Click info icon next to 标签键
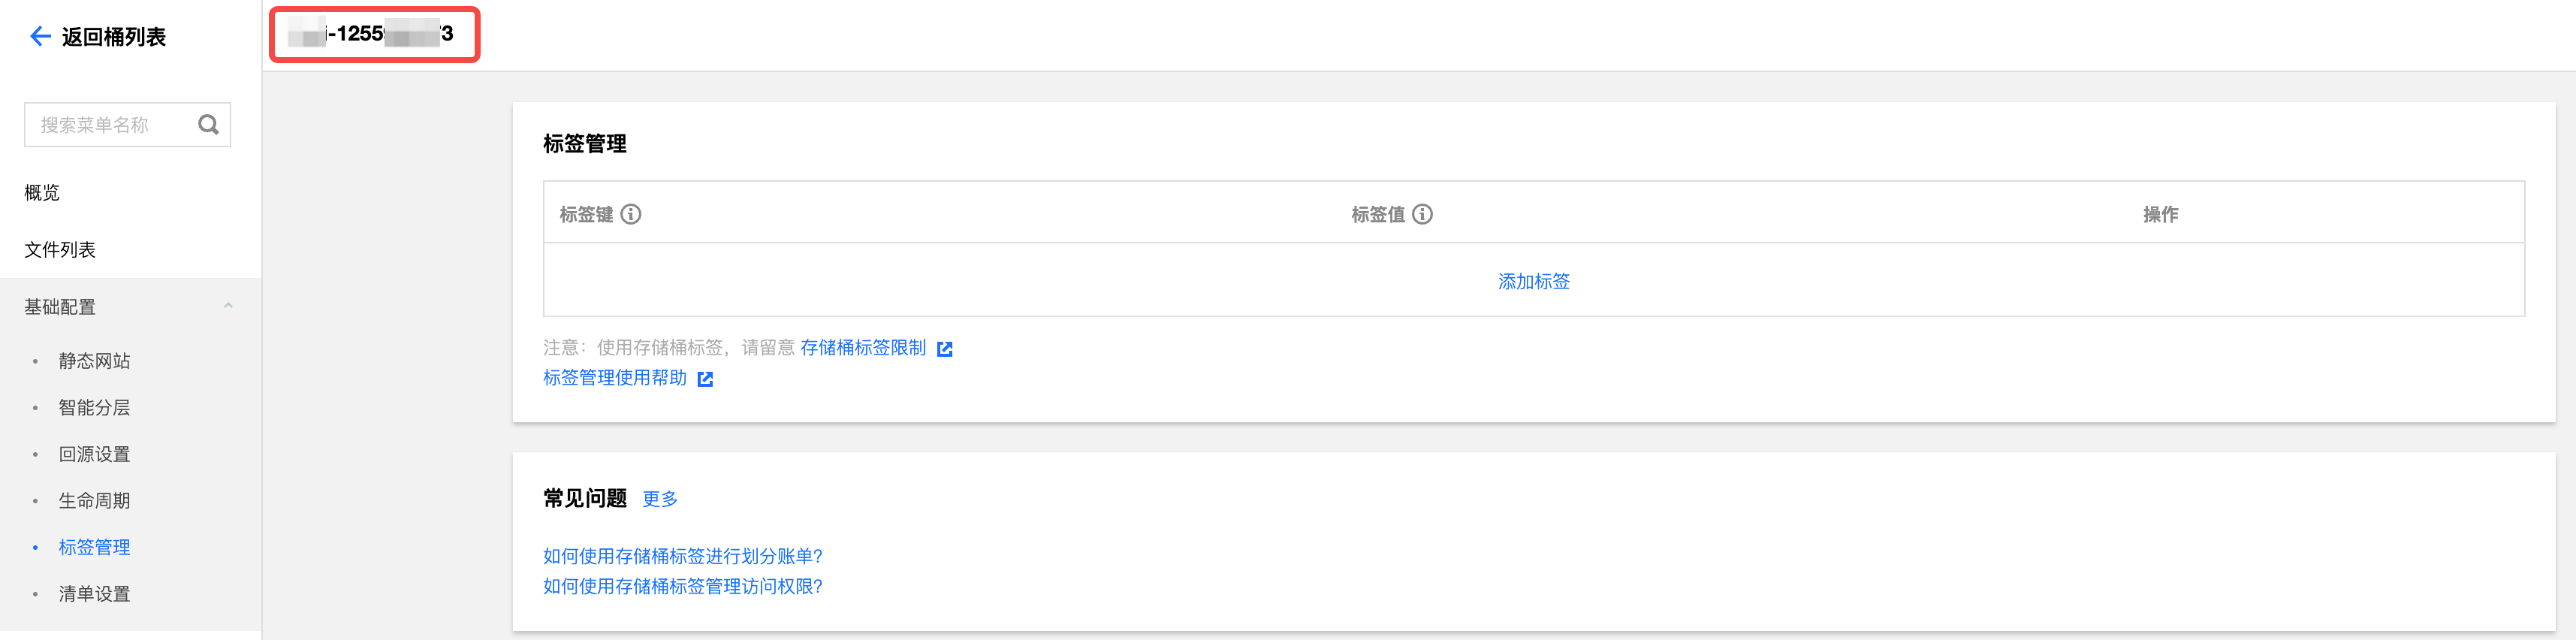This screenshot has width=2576, height=640. [x=631, y=214]
